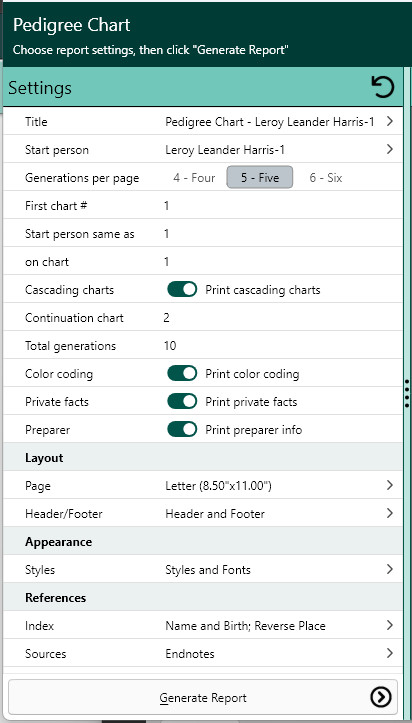This screenshot has width=412, height=723.
Task: Toggle Print private facts switch
Action: [182, 402]
